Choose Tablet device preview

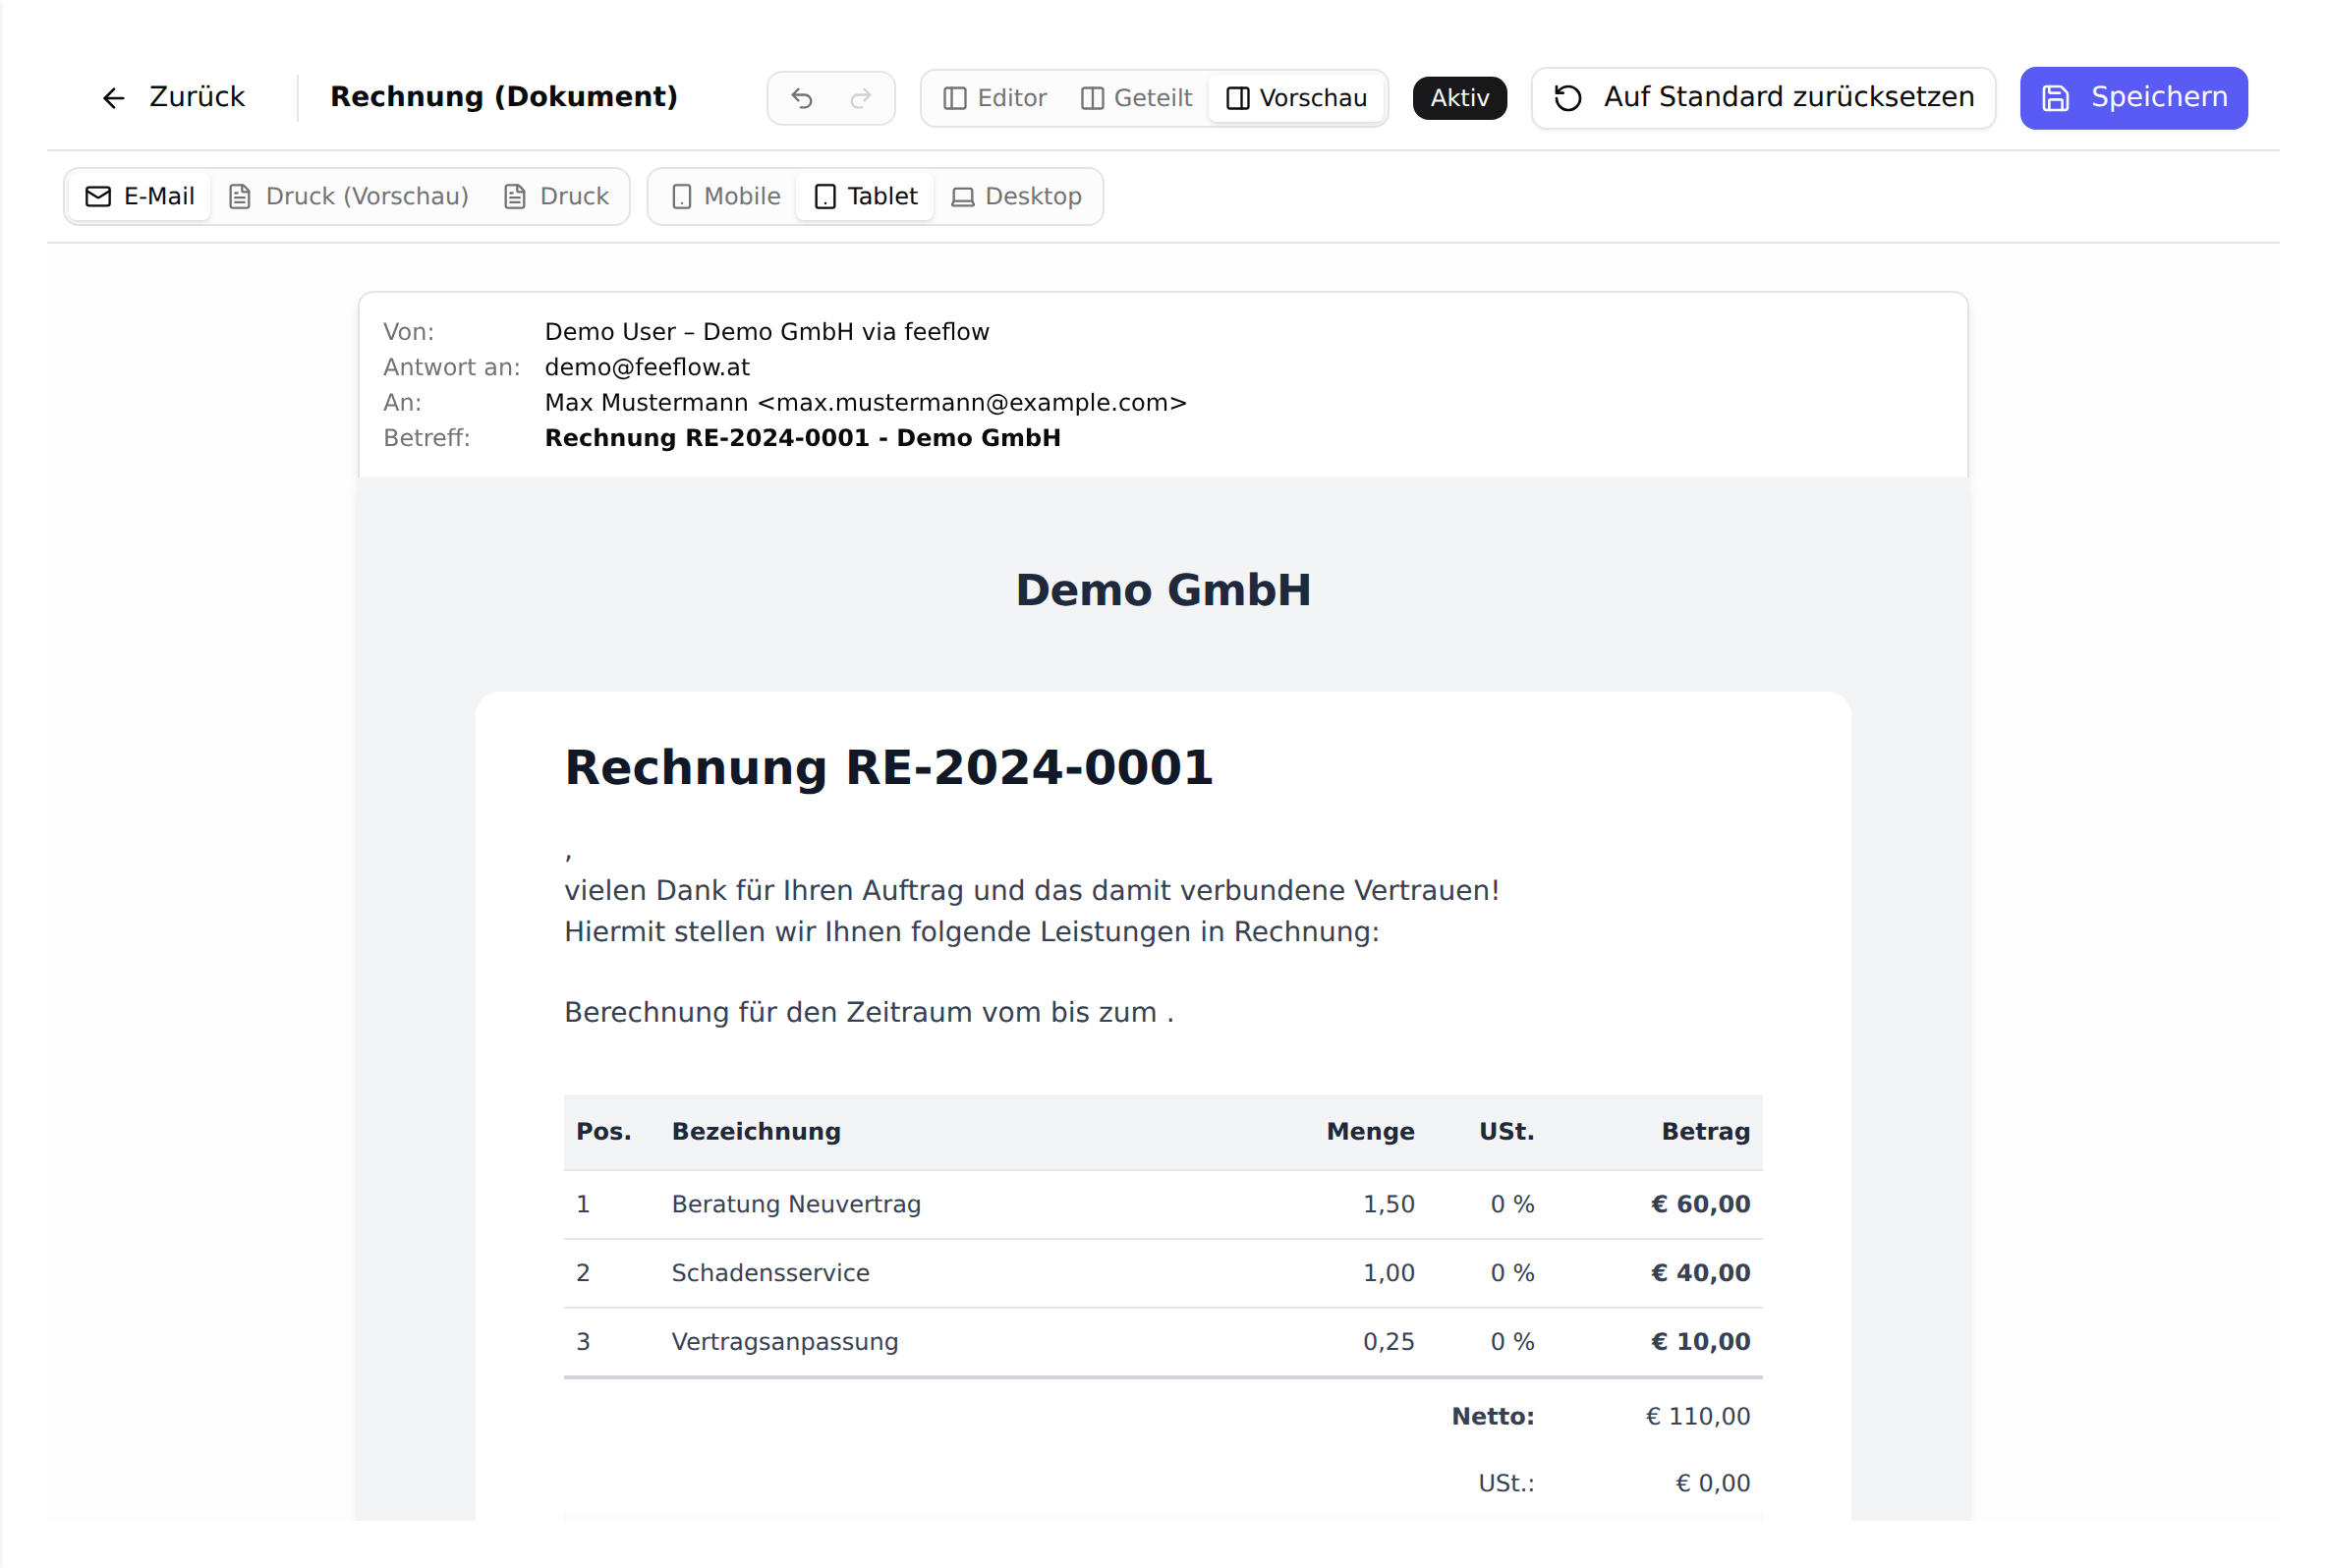coord(866,196)
